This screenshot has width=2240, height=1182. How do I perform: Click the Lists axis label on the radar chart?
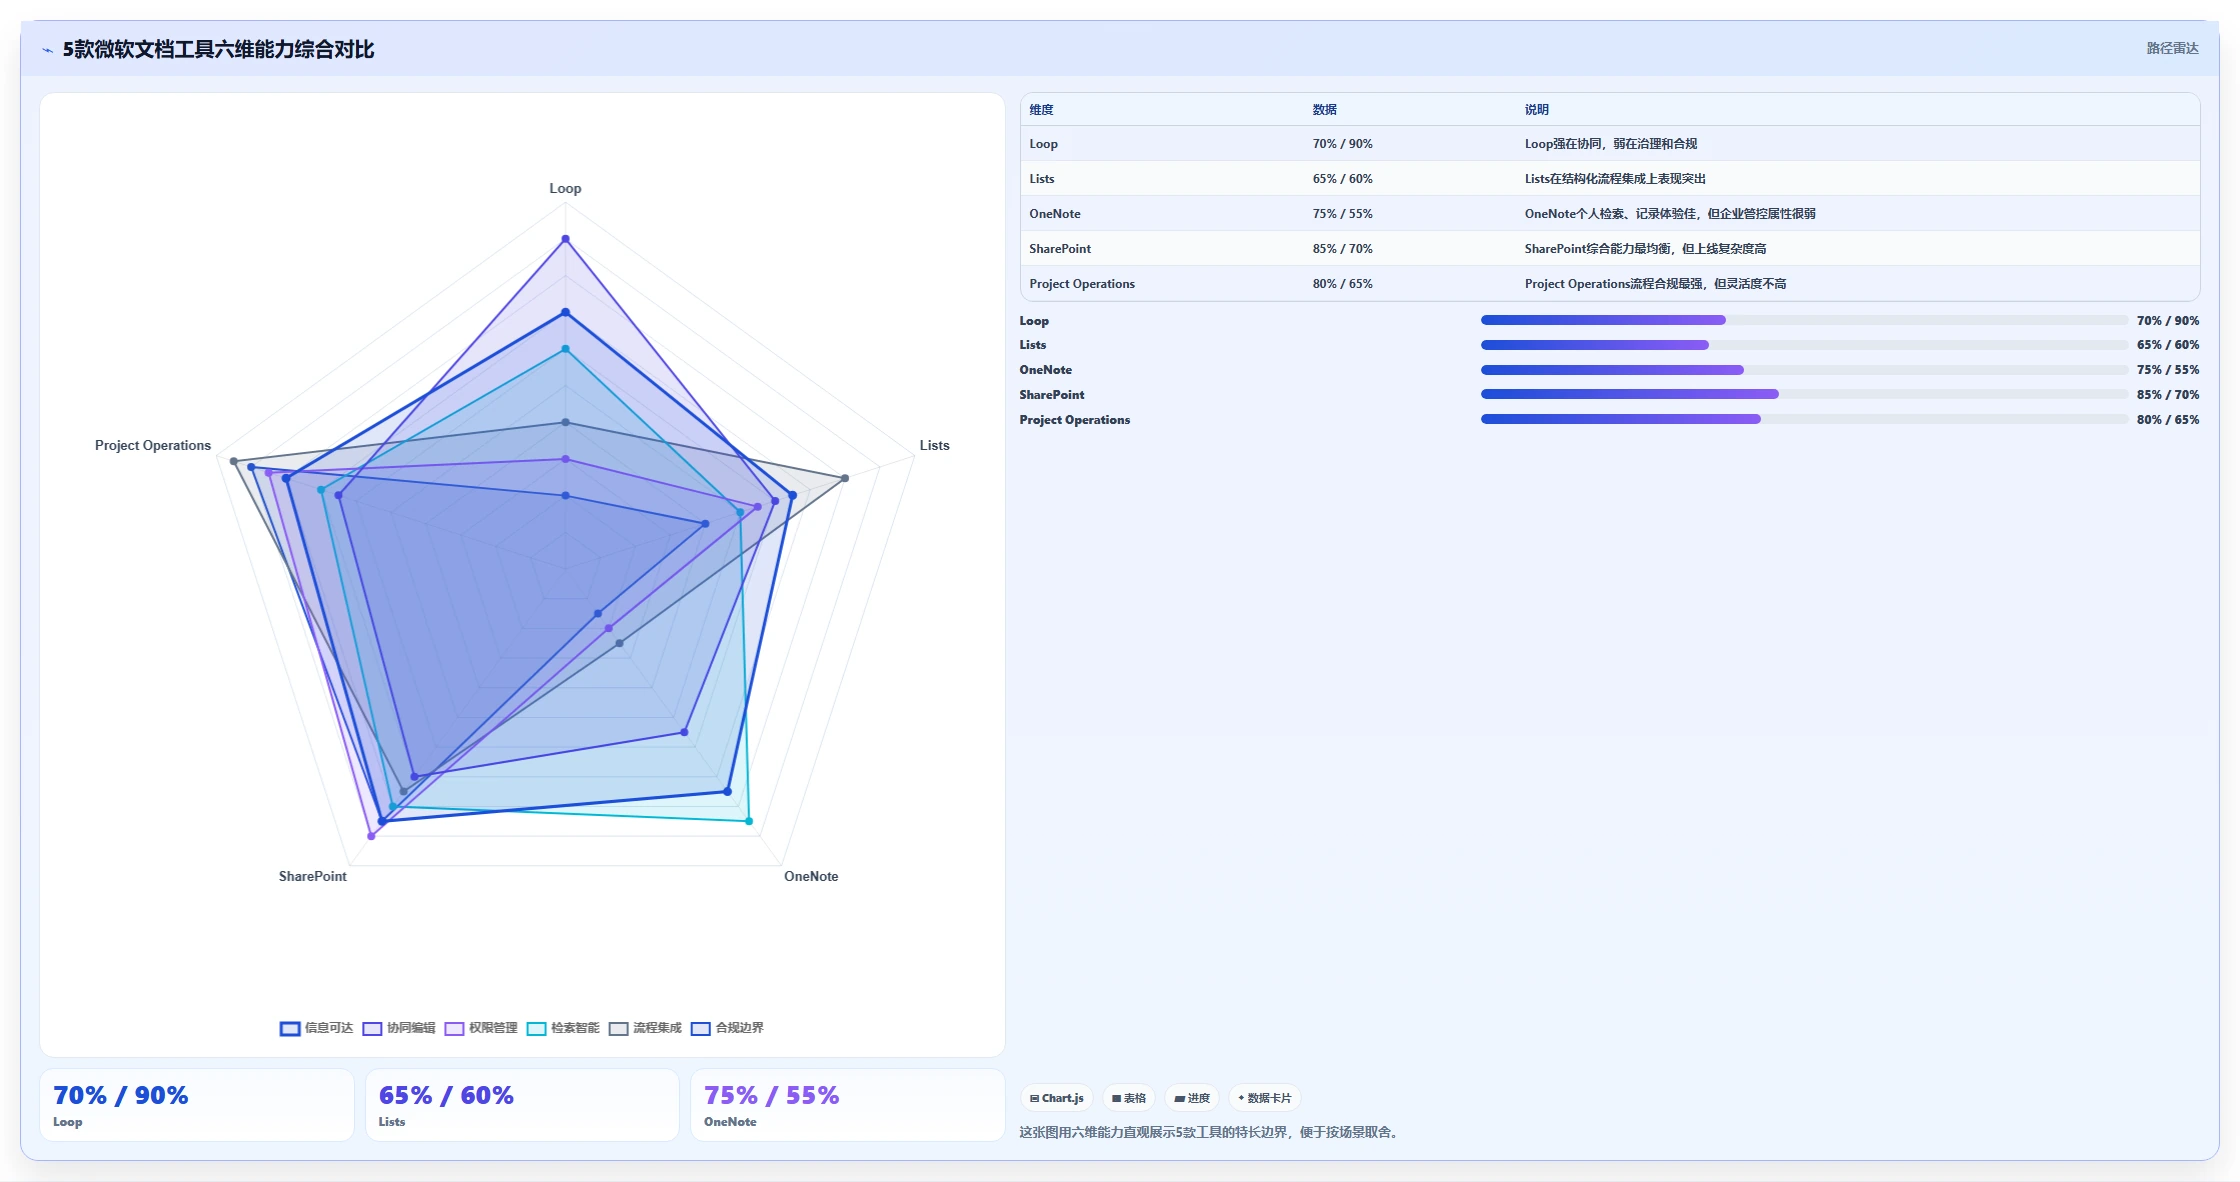(934, 445)
